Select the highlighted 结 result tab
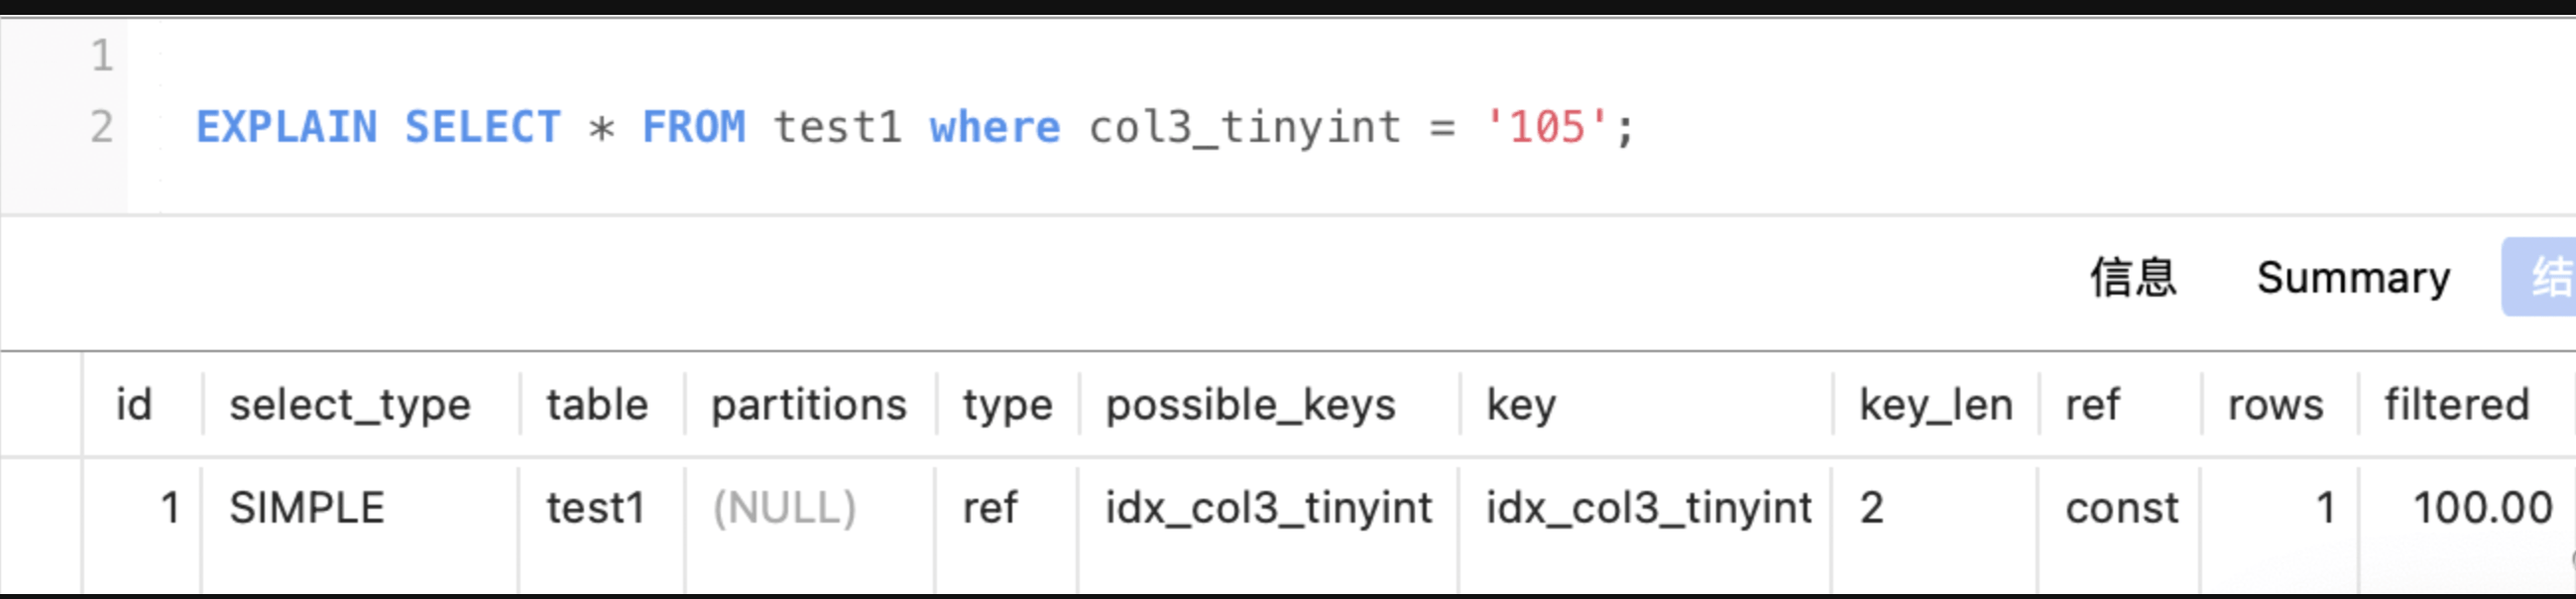The image size is (2576, 599). click(2545, 277)
